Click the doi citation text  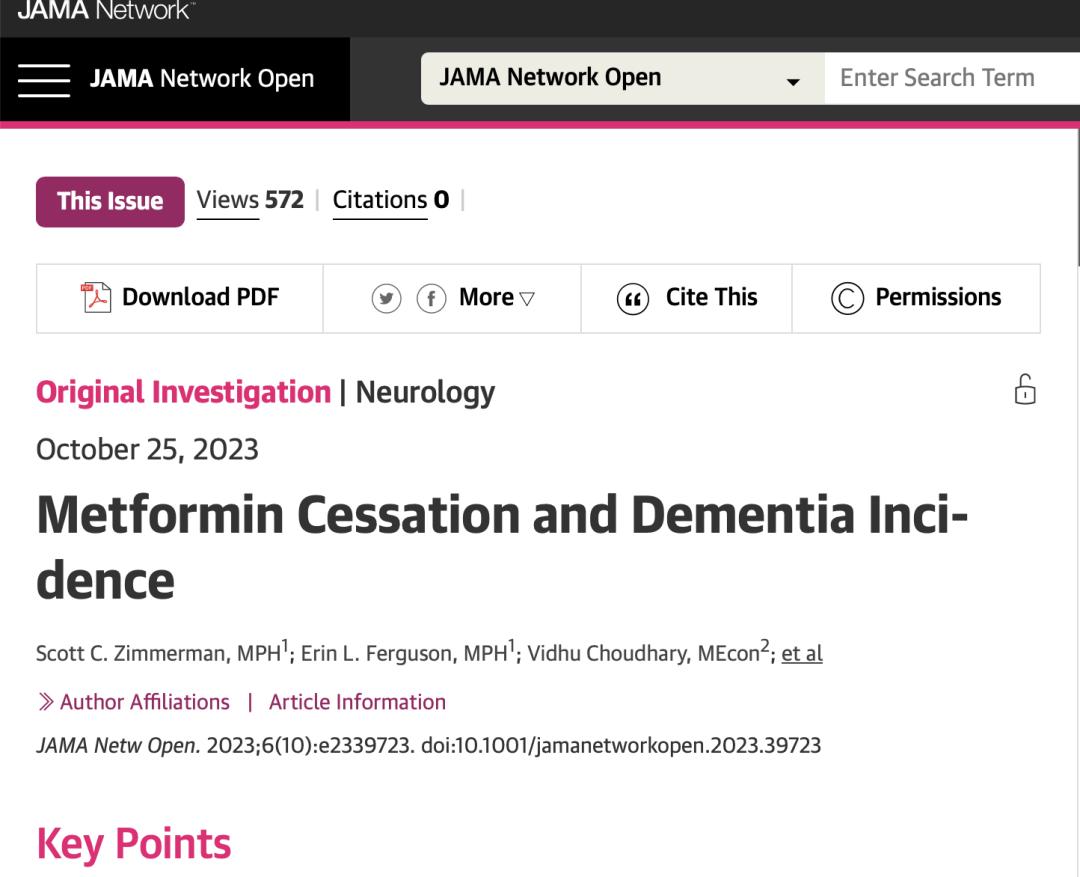click(621, 745)
